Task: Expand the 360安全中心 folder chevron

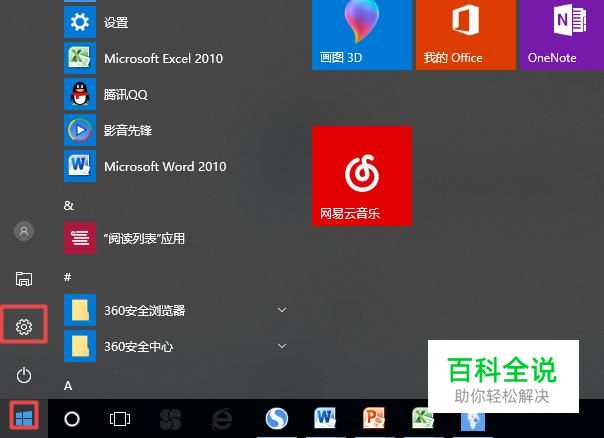Action: click(282, 346)
